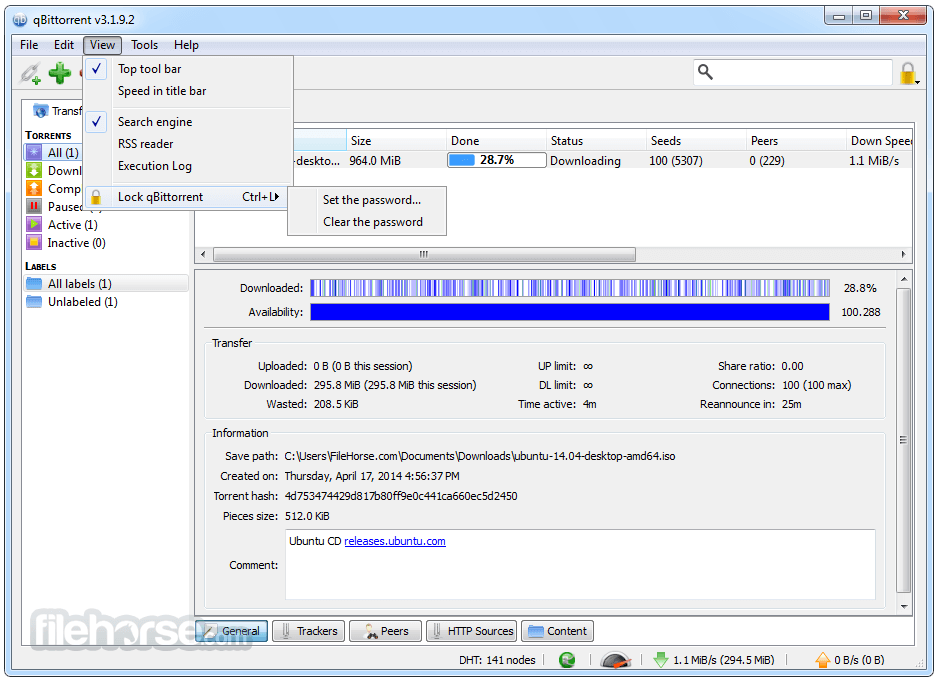
Task: Open the Help menu
Action: [186, 45]
